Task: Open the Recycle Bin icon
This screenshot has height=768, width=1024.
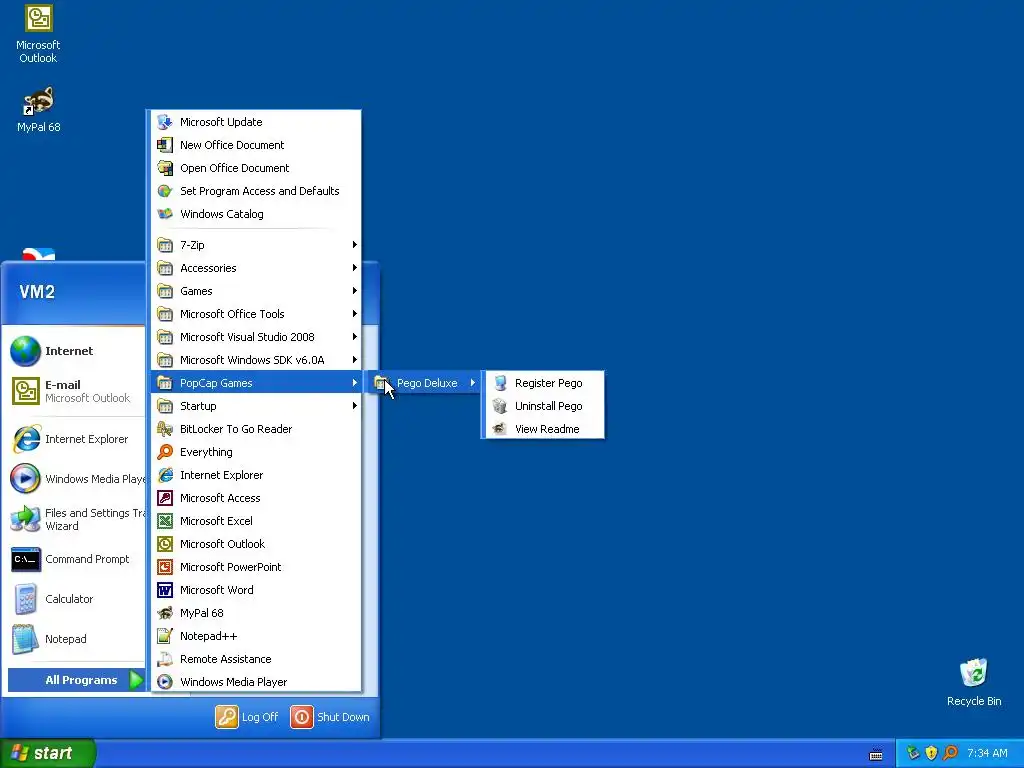Action: (x=973, y=673)
